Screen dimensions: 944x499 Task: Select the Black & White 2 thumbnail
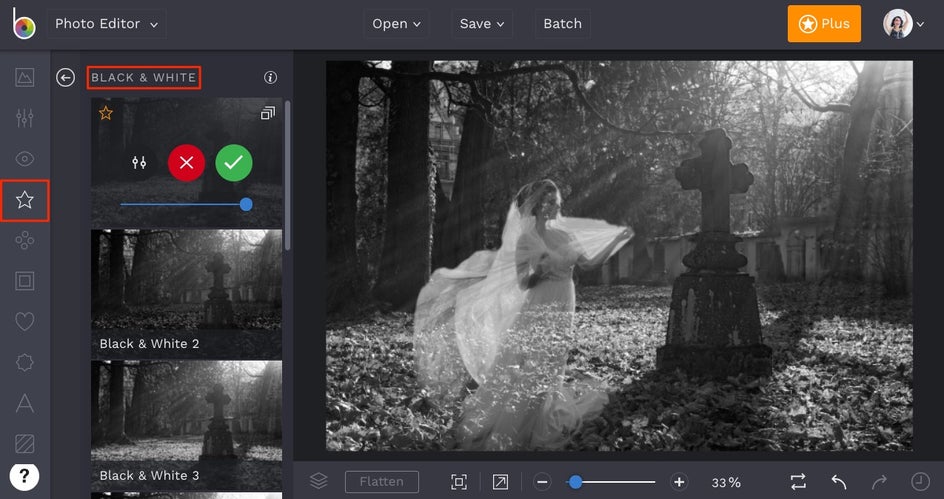pos(186,293)
